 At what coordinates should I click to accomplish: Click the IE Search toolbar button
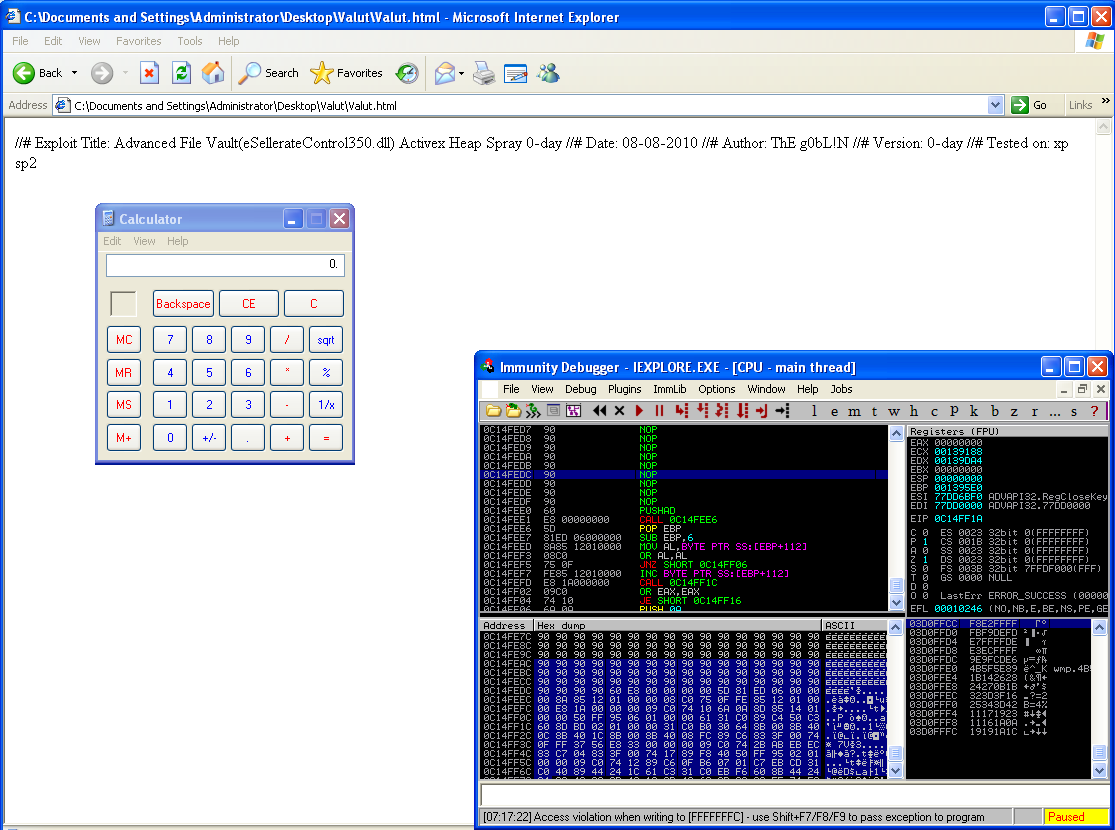269,73
